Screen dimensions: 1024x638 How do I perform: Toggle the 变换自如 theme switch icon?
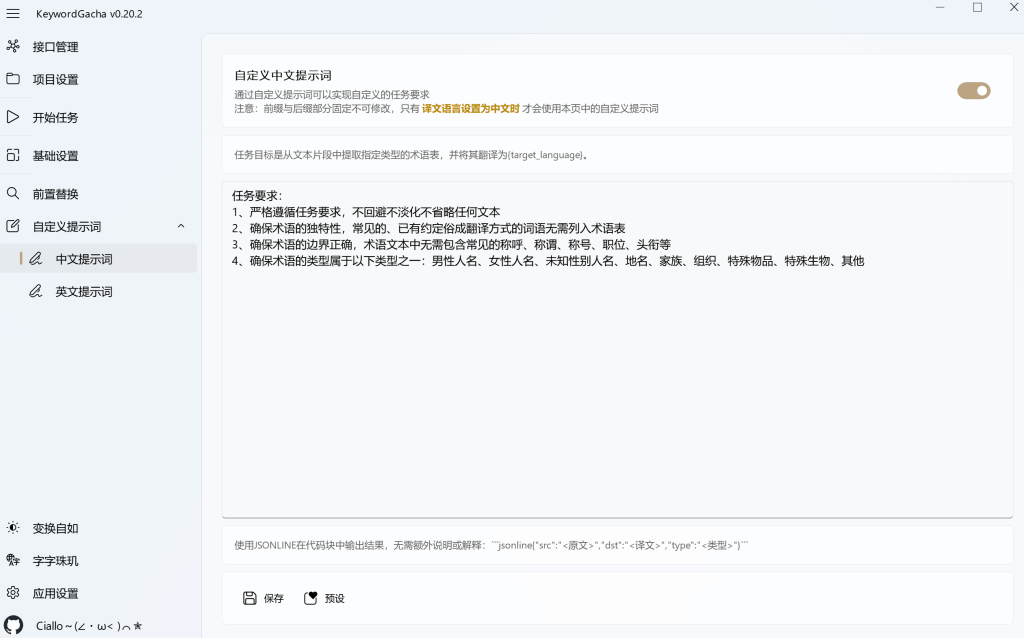(13, 528)
